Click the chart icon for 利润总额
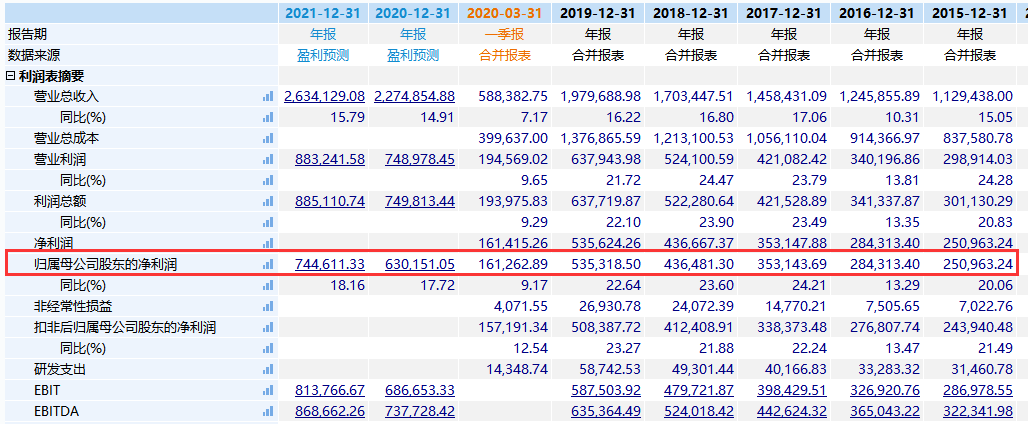1028x424 pixels. (267, 202)
